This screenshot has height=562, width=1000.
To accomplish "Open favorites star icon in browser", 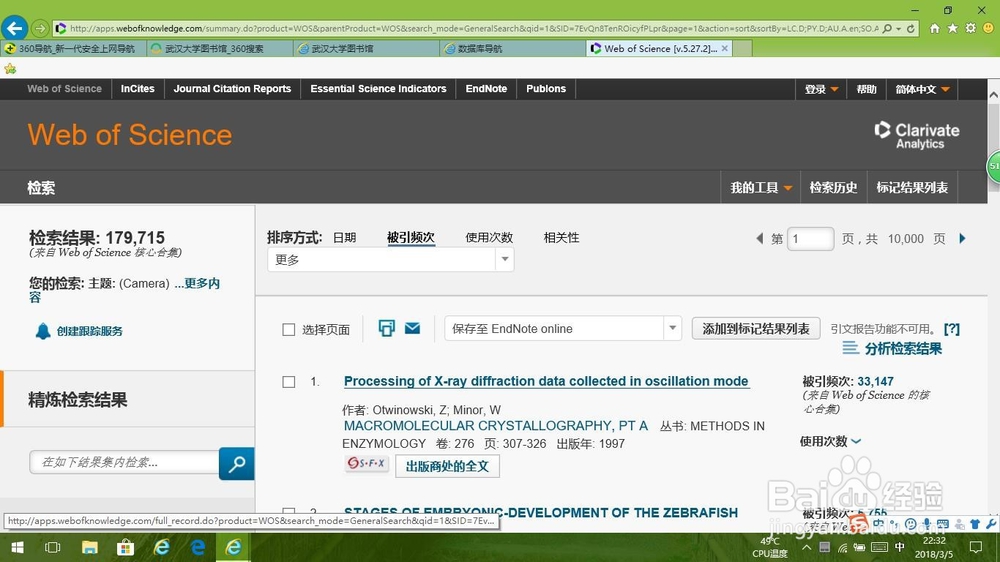I will 953,29.
